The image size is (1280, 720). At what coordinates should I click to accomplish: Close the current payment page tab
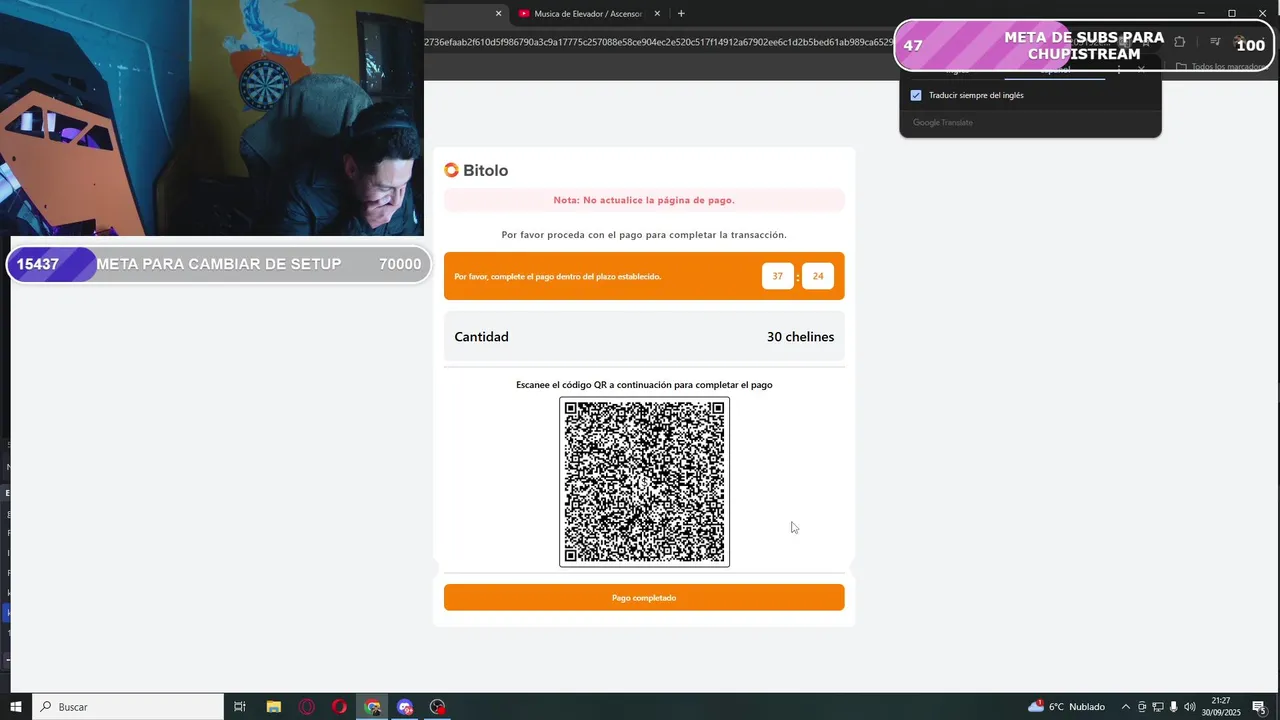tap(499, 14)
